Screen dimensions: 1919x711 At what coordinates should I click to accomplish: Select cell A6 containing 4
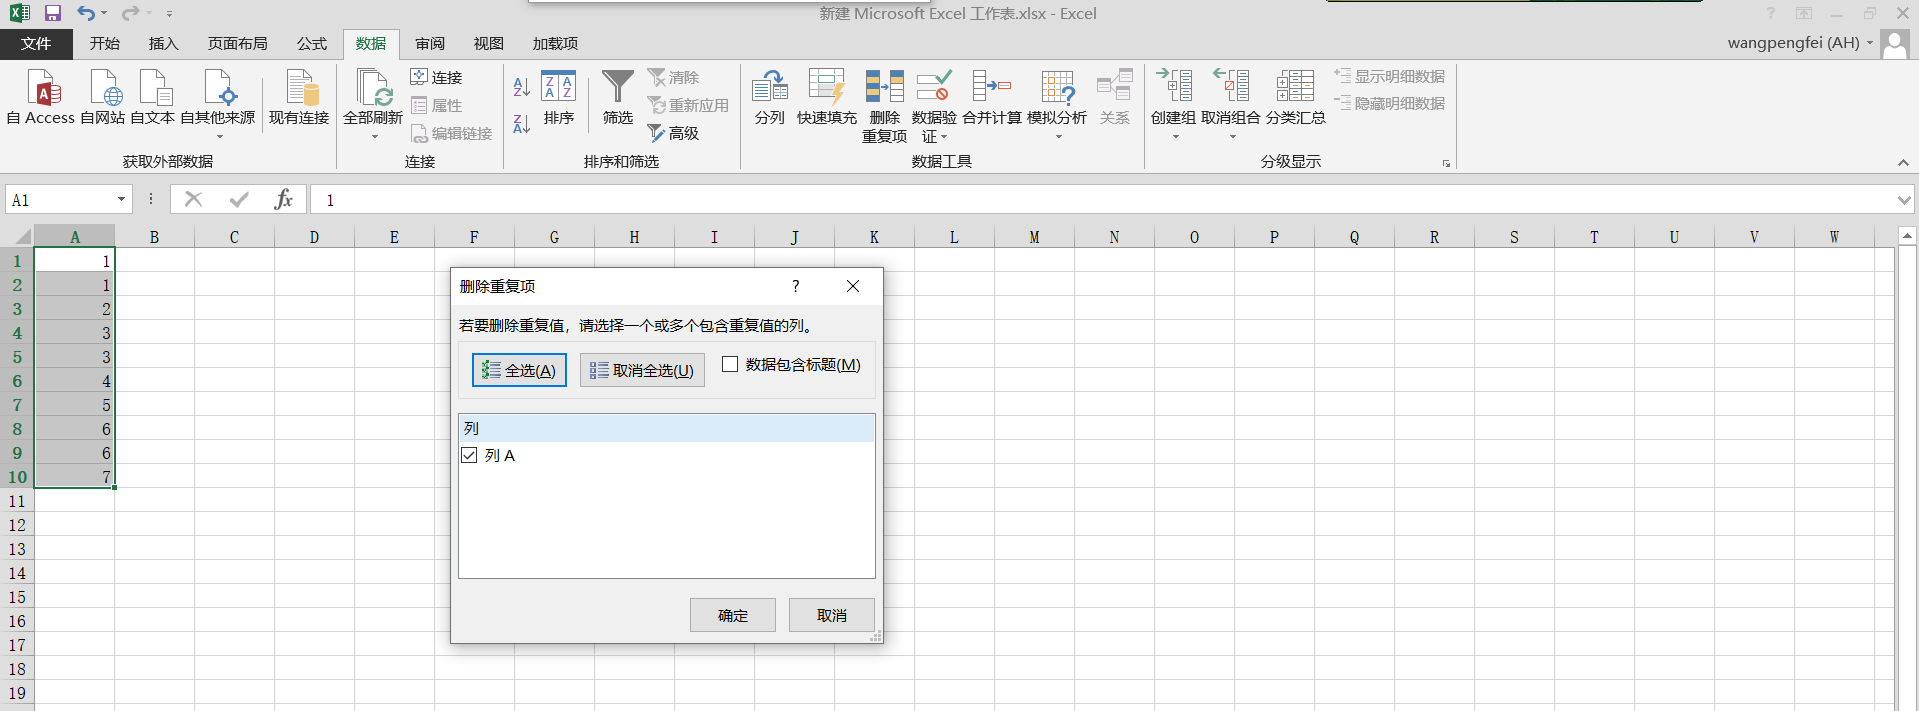point(75,381)
